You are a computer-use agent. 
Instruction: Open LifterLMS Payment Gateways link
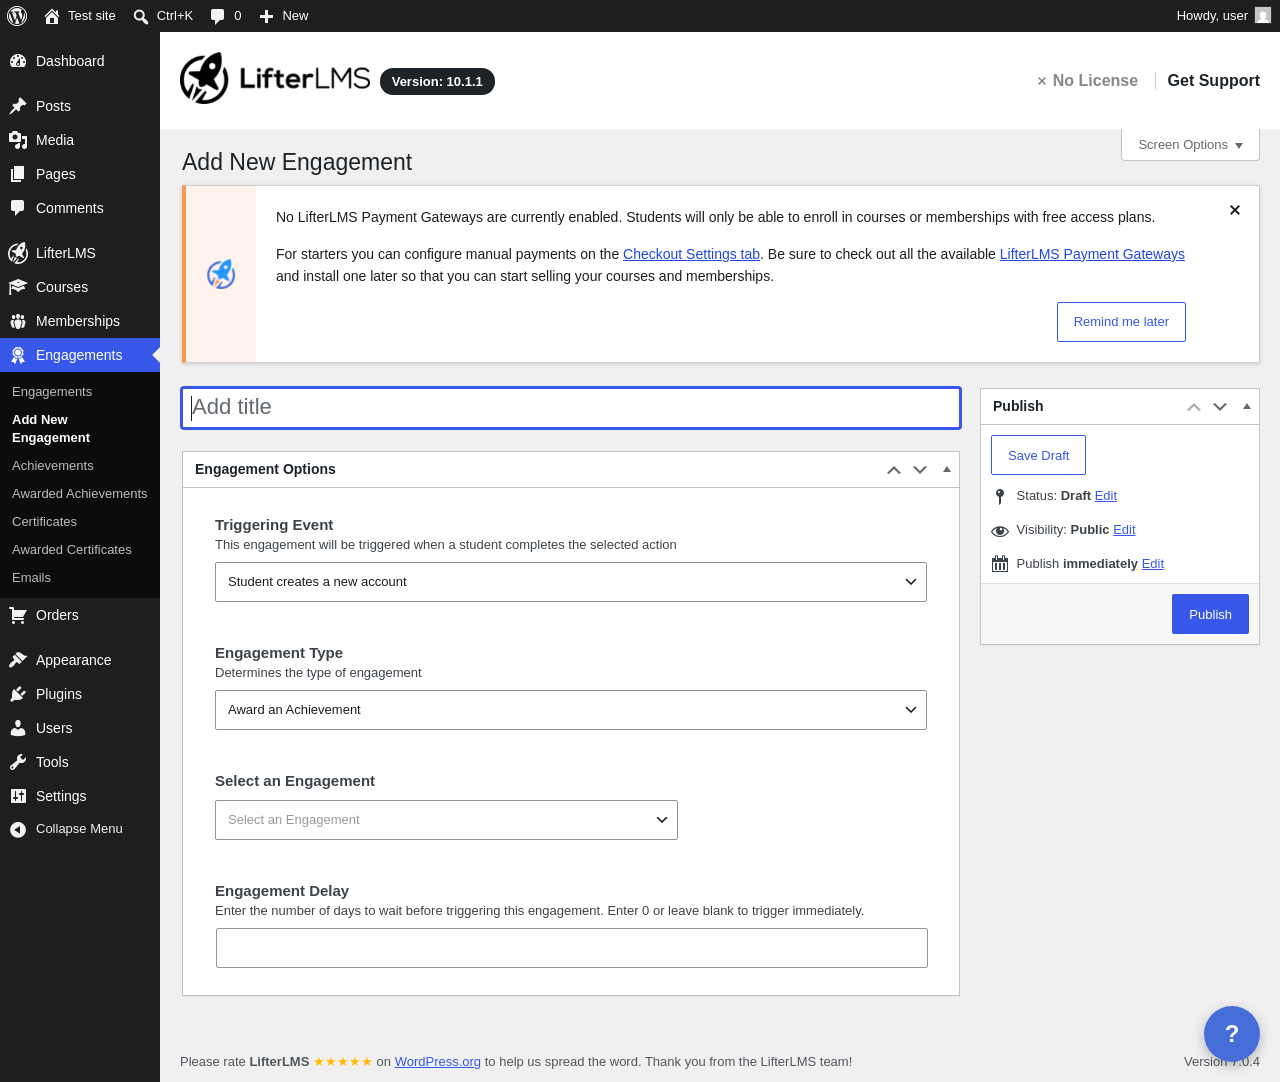(1092, 254)
